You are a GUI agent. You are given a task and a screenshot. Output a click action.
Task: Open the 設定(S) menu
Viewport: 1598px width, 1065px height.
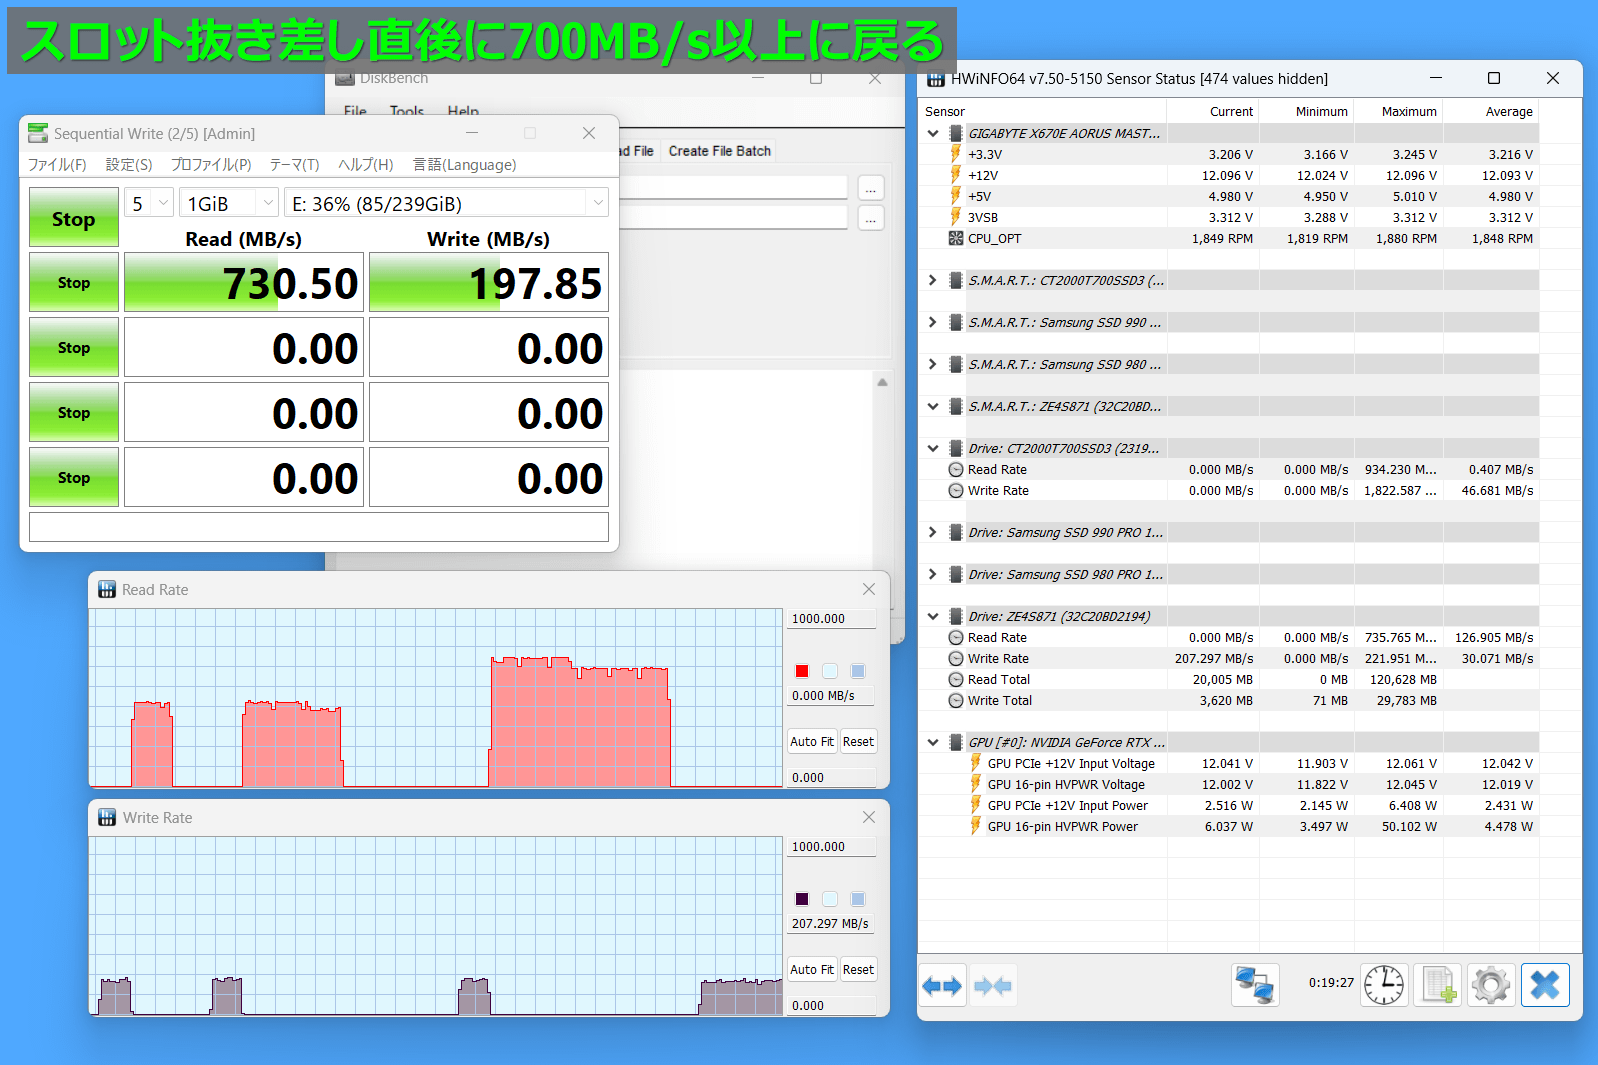(x=129, y=165)
